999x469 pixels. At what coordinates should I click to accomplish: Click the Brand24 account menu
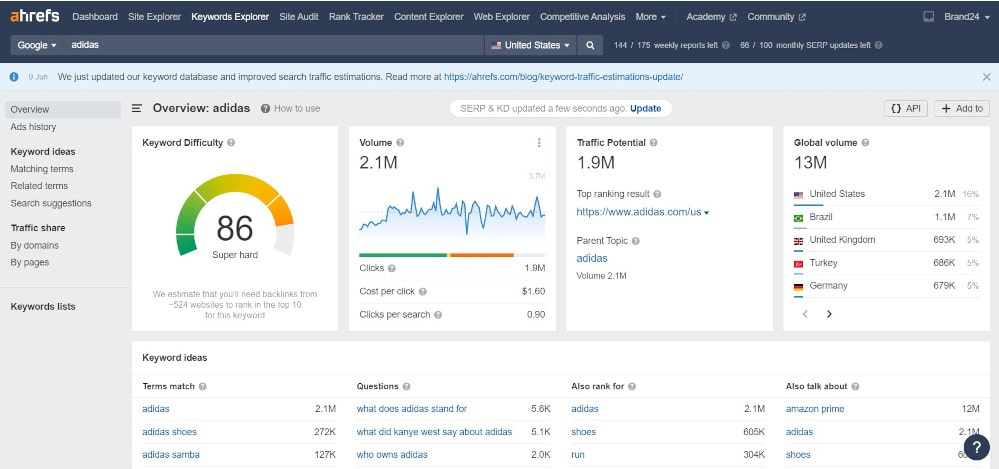[x=967, y=17]
